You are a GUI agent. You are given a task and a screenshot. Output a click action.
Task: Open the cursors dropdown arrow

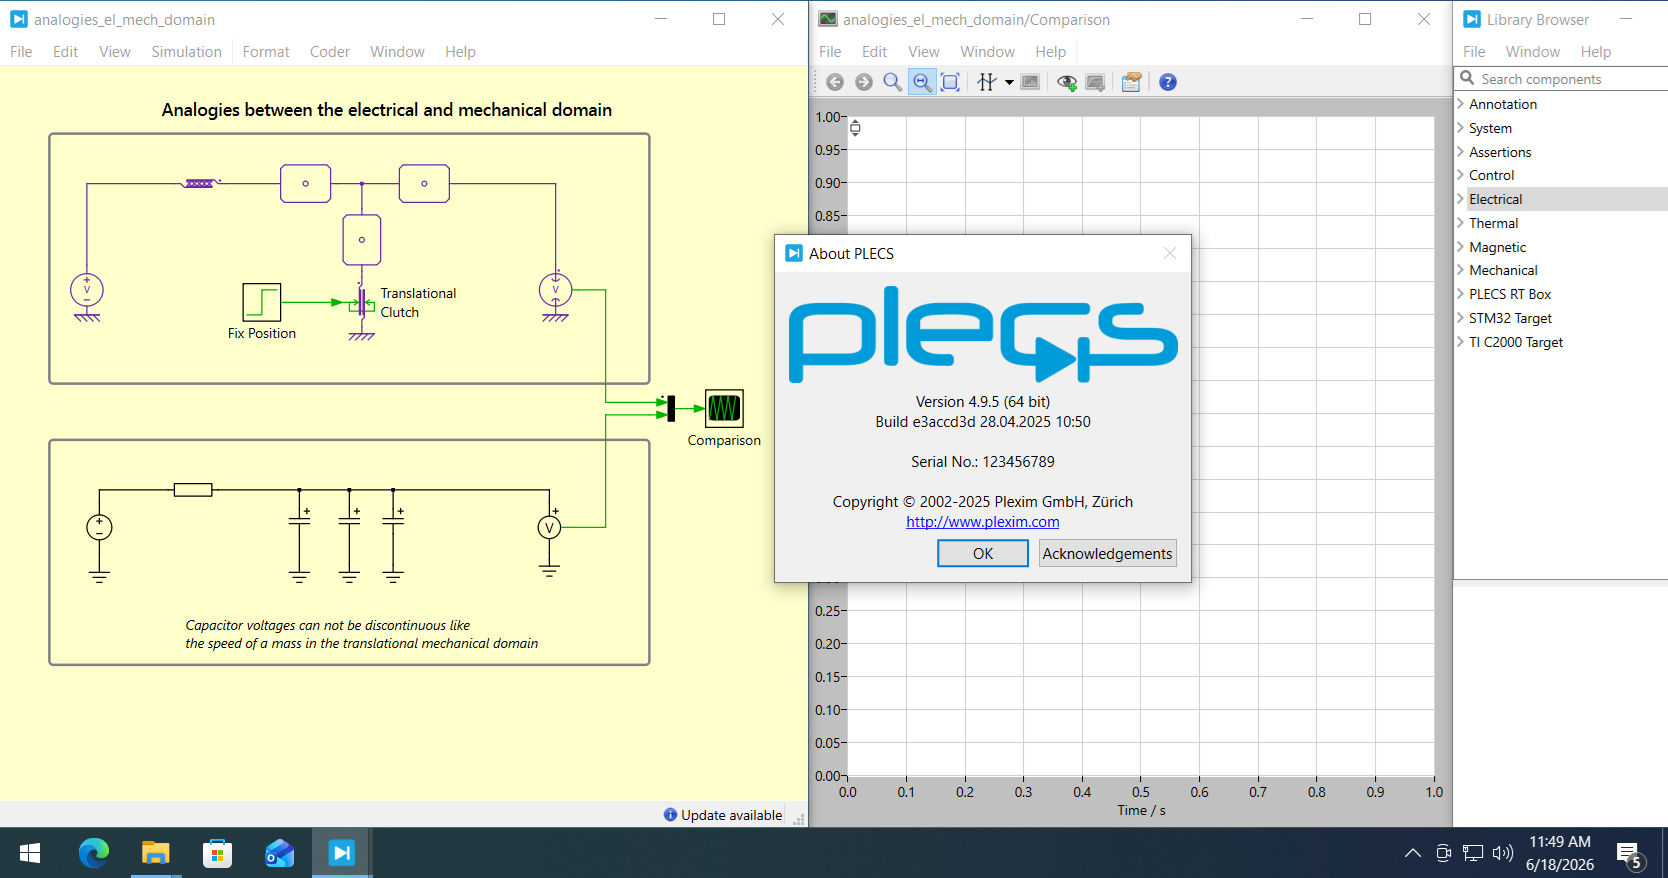click(1009, 82)
